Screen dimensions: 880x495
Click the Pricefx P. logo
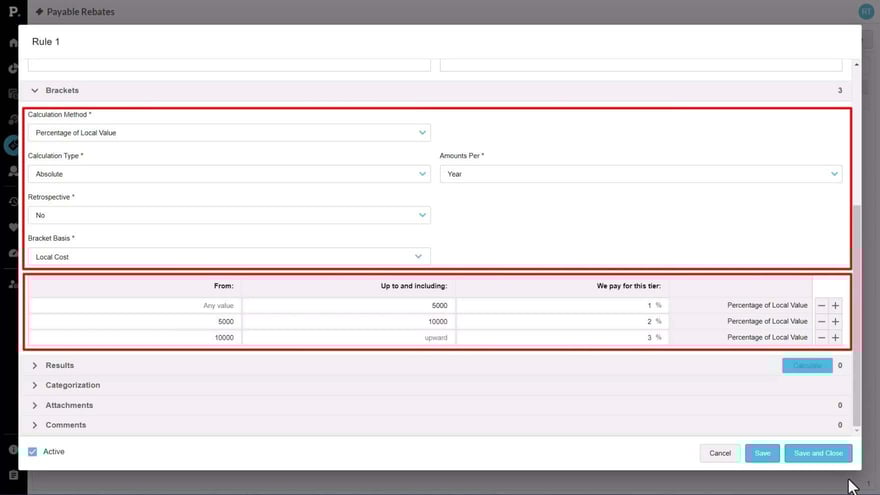pyautogui.click(x=13, y=12)
